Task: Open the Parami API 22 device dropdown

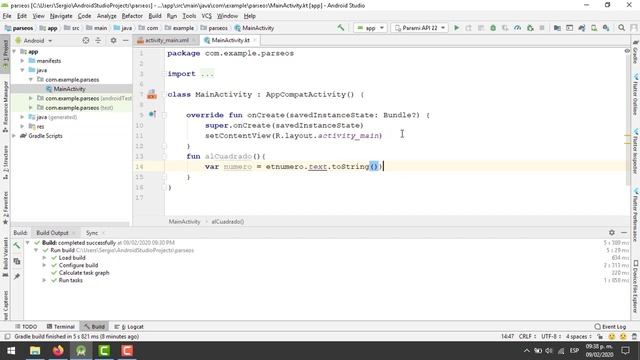Action: pos(420,28)
